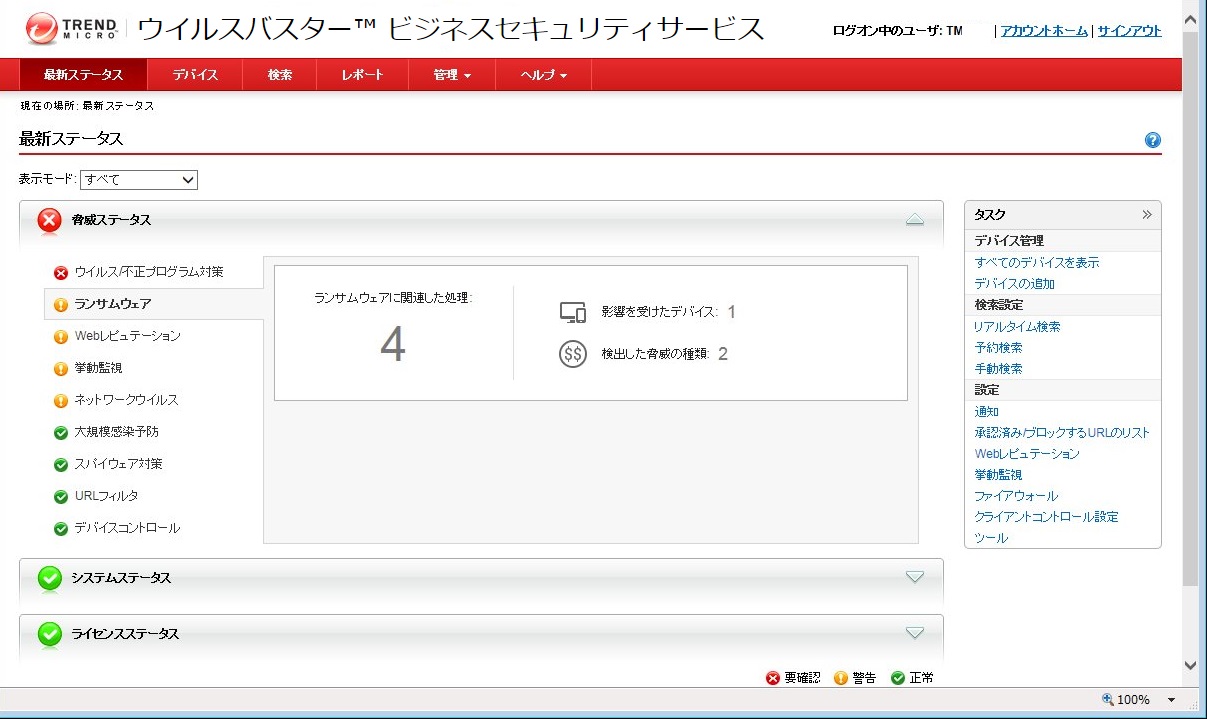Click the vertical scrollbar down arrow
Image resolution: width=1207 pixels, height=719 pixels.
click(x=1190, y=664)
